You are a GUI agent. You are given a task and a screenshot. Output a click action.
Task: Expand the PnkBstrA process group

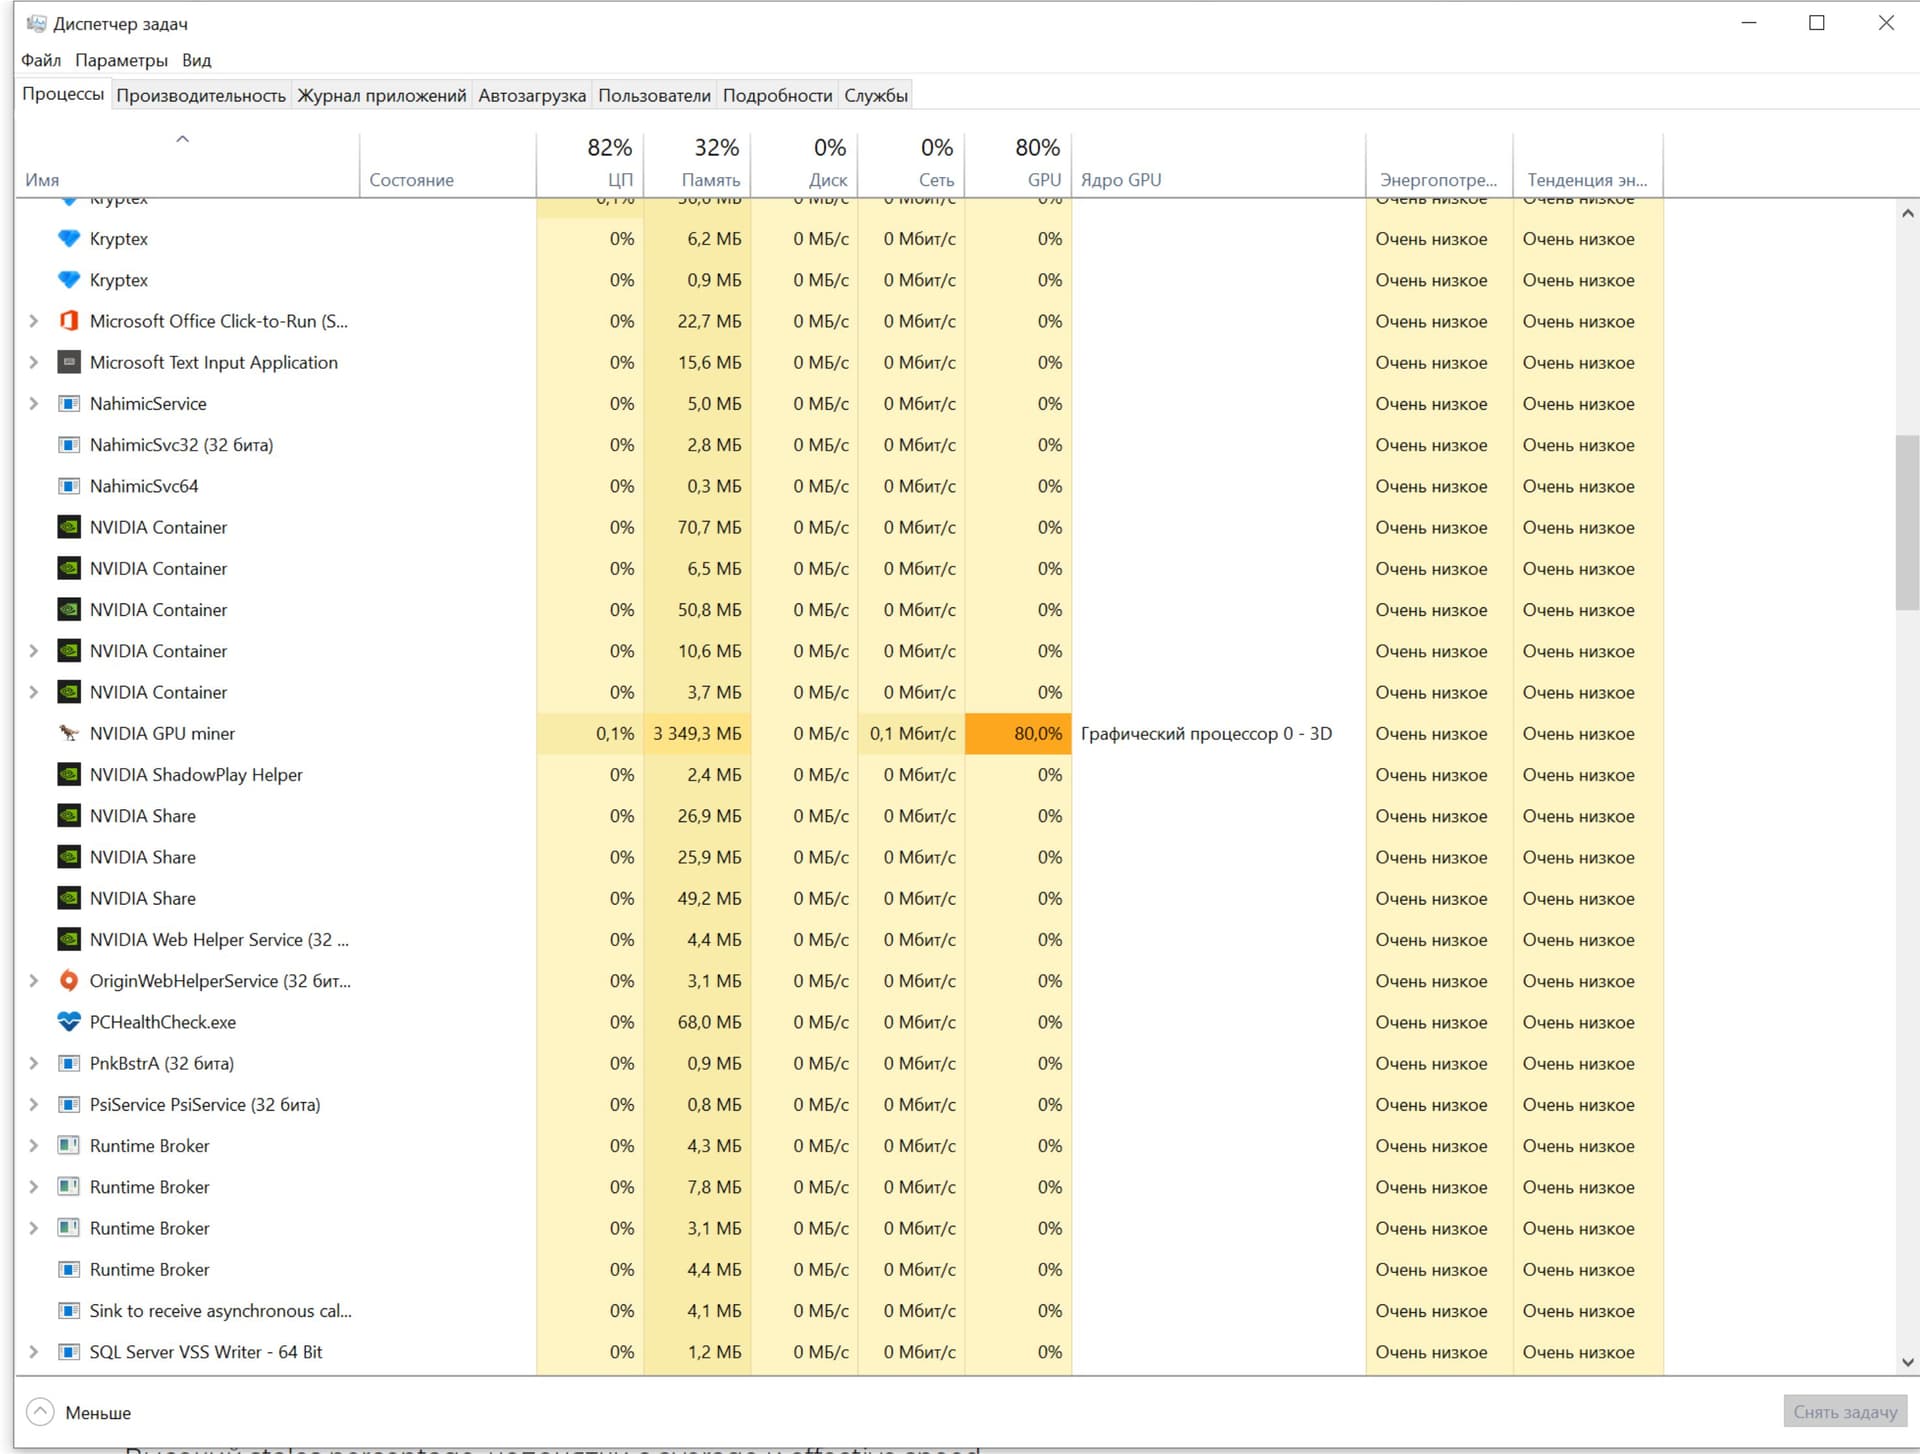[33, 1063]
